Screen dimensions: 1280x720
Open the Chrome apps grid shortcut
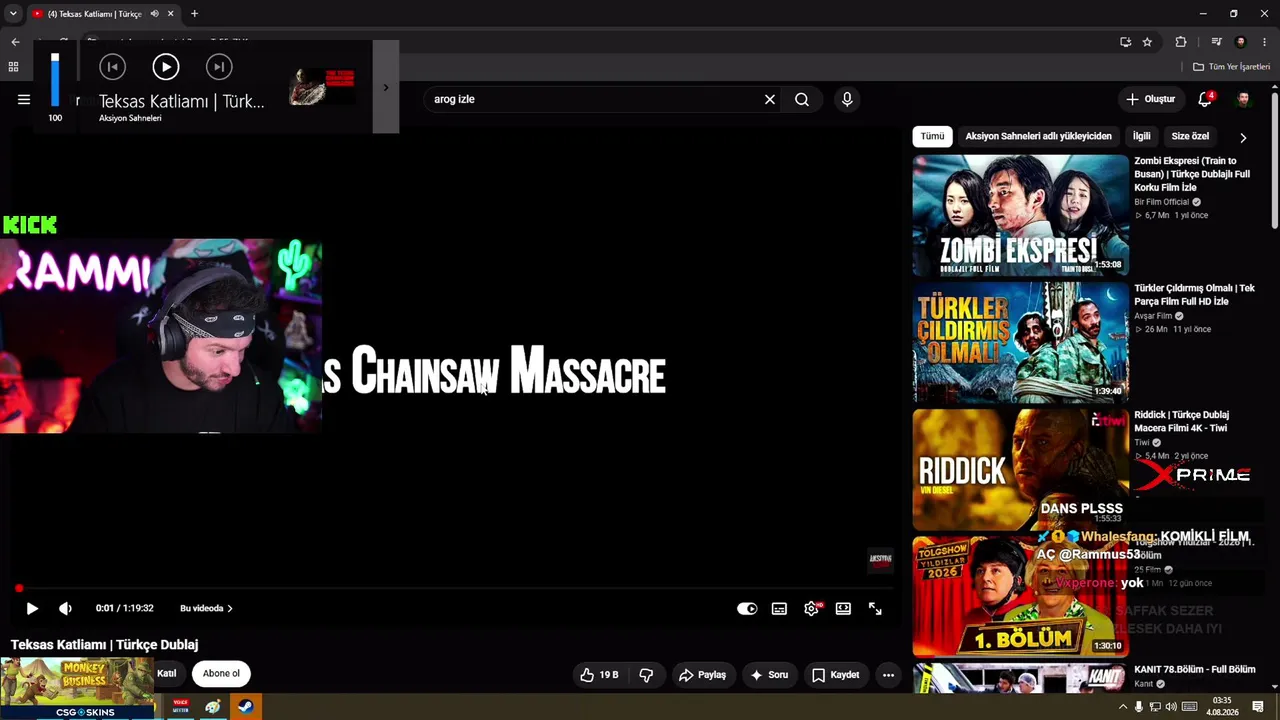[13, 67]
